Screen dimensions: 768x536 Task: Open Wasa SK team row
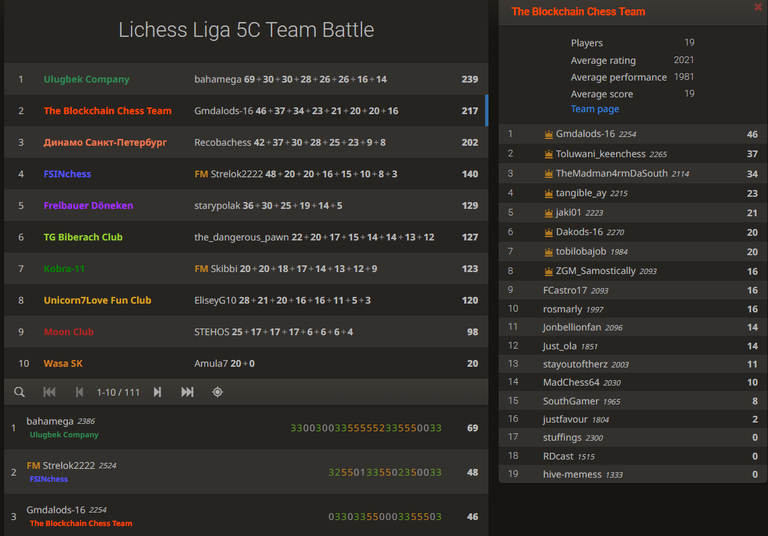coord(246,364)
